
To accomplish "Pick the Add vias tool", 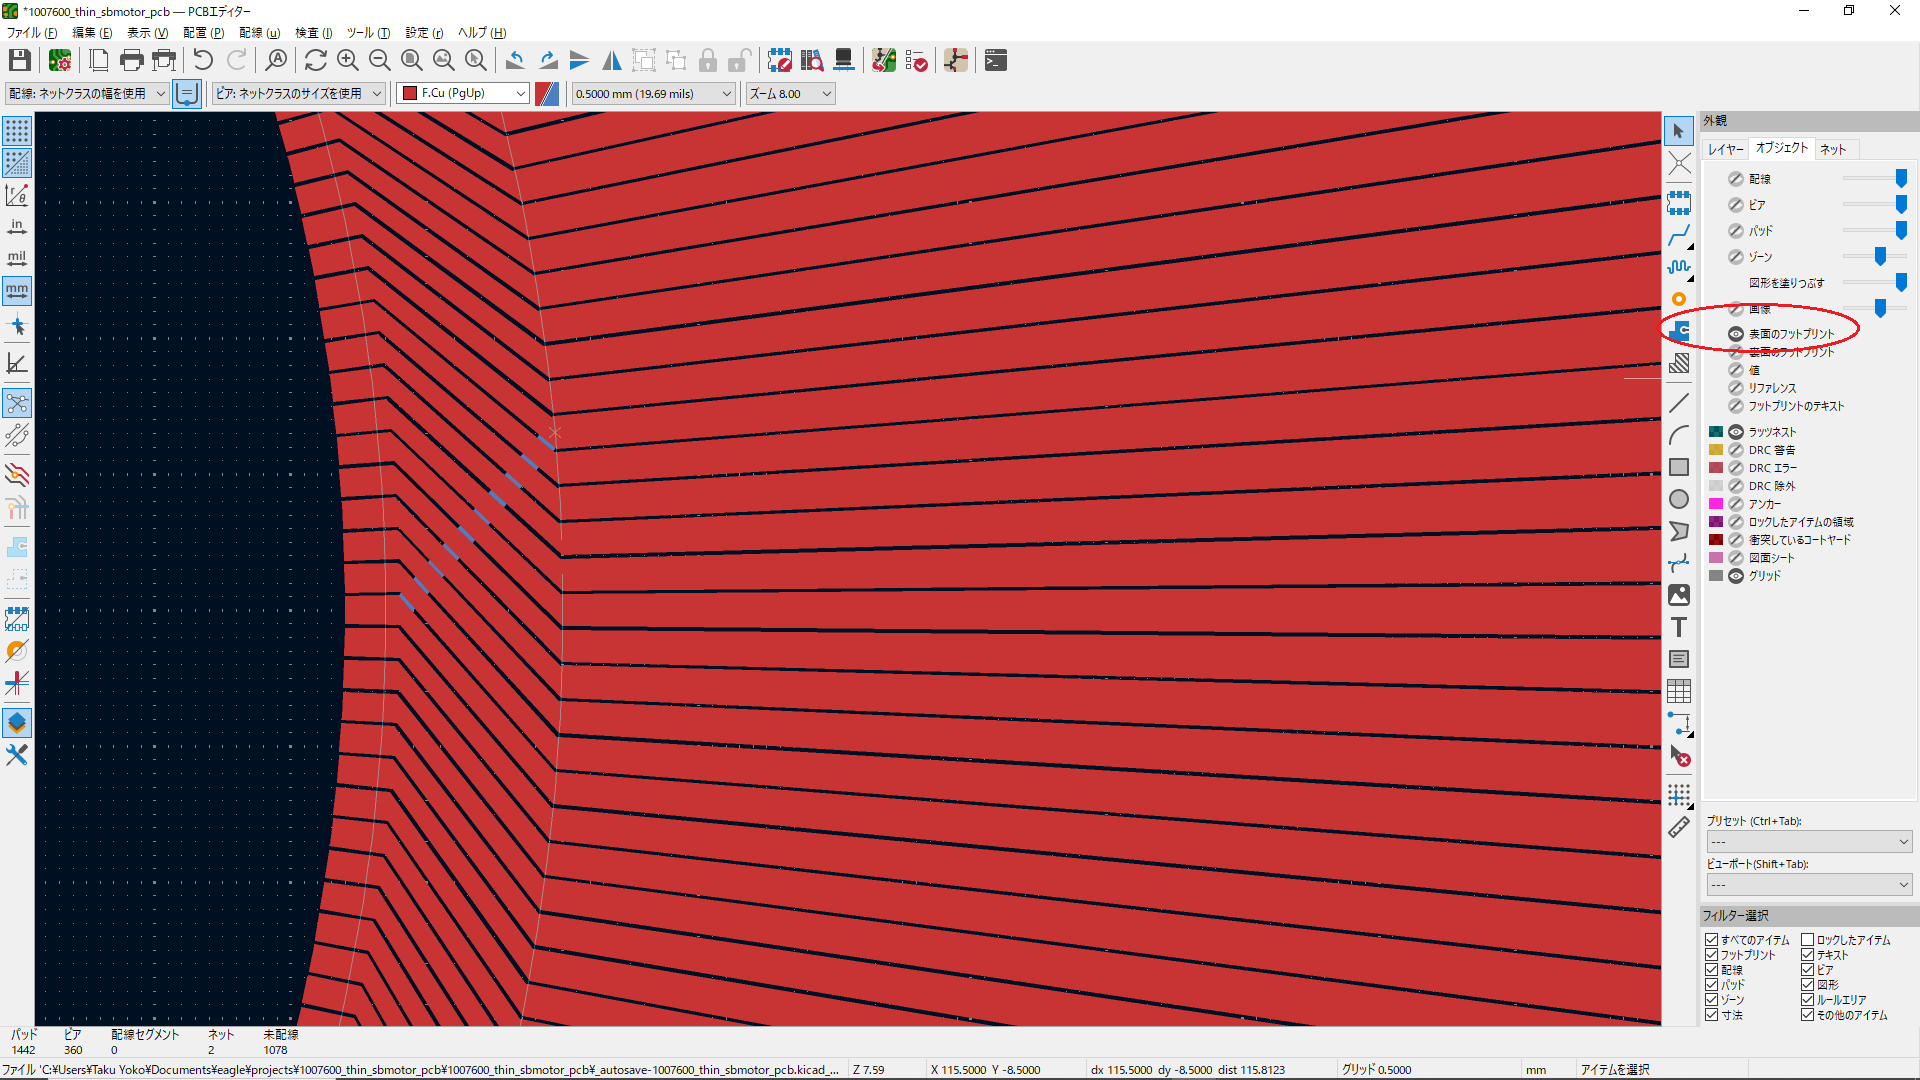I will pos(1679,299).
